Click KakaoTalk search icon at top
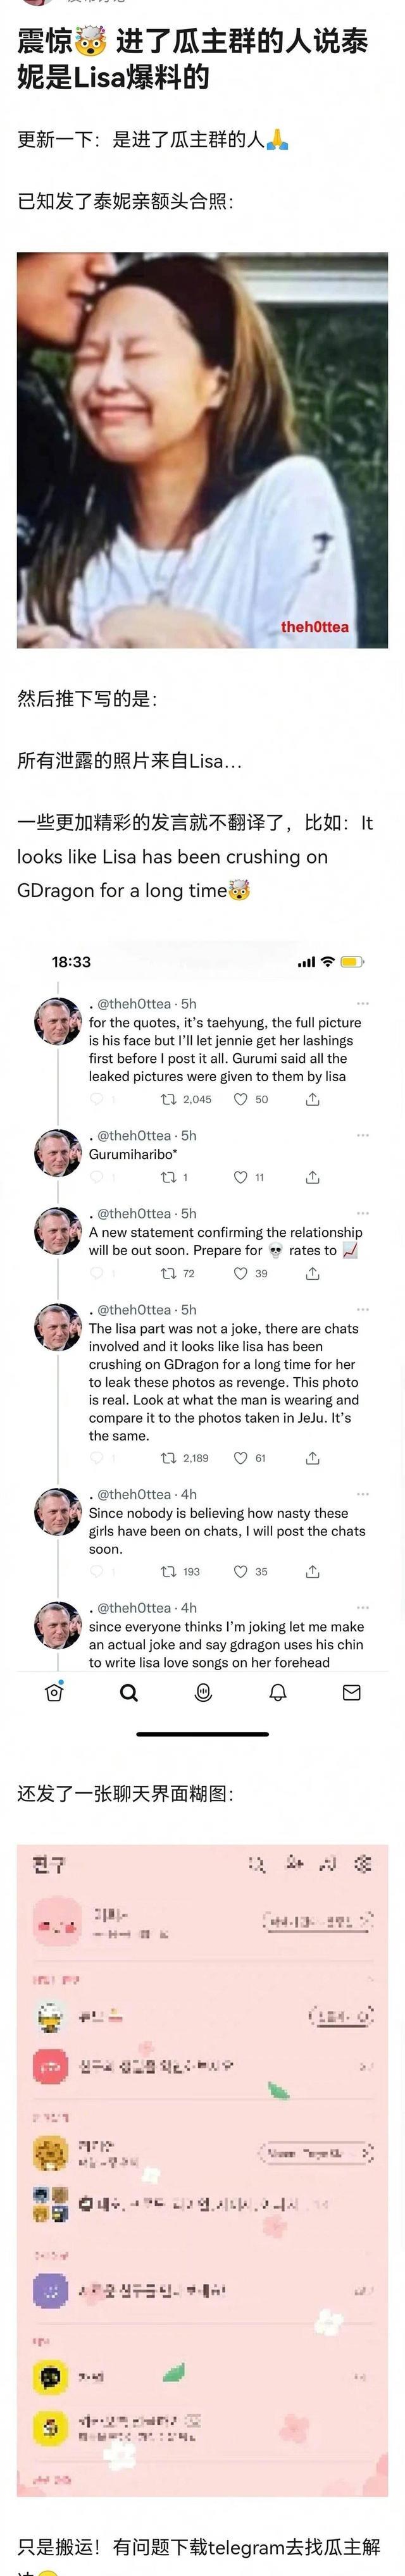405x2576 pixels. click(x=257, y=1863)
